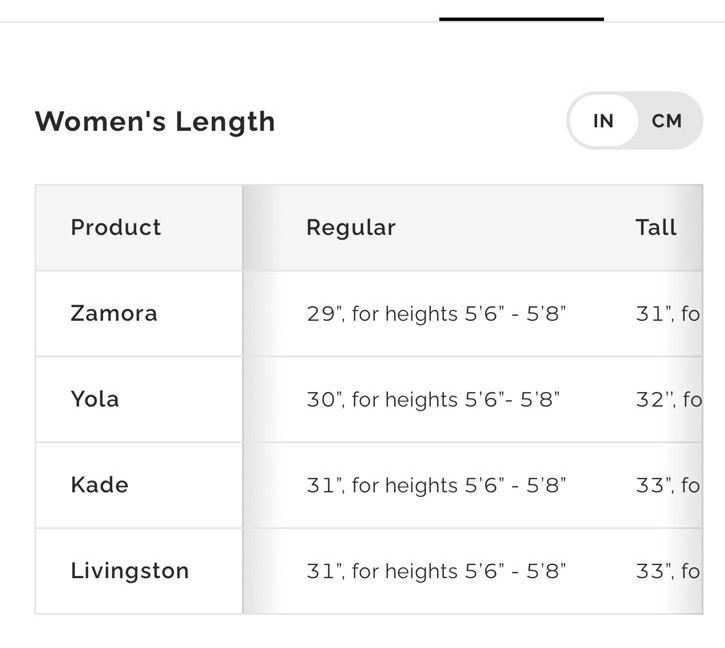Viewport: 725px width, 648px height.
Task: Select the Zamora product row label
Action: 114,313
